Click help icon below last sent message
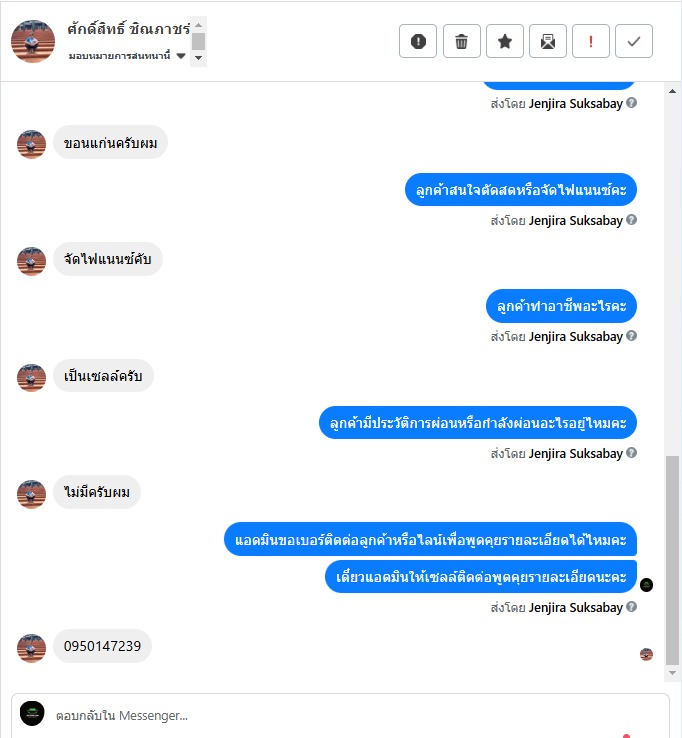The width and height of the screenshot is (682, 738). tap(632, 607)
